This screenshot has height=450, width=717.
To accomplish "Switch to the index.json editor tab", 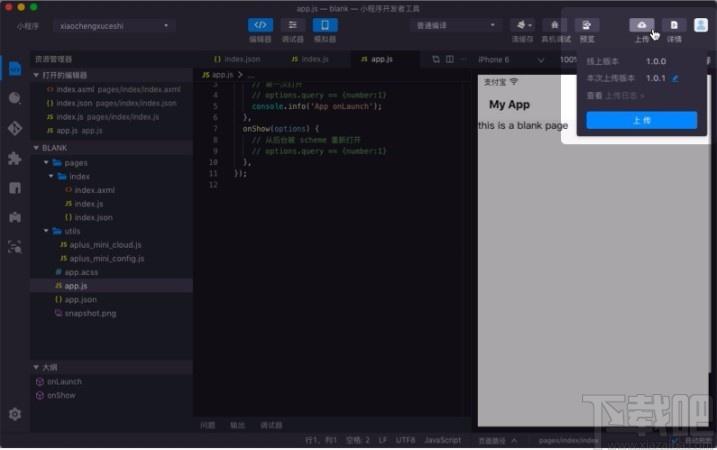I will (x=237, y=59).
